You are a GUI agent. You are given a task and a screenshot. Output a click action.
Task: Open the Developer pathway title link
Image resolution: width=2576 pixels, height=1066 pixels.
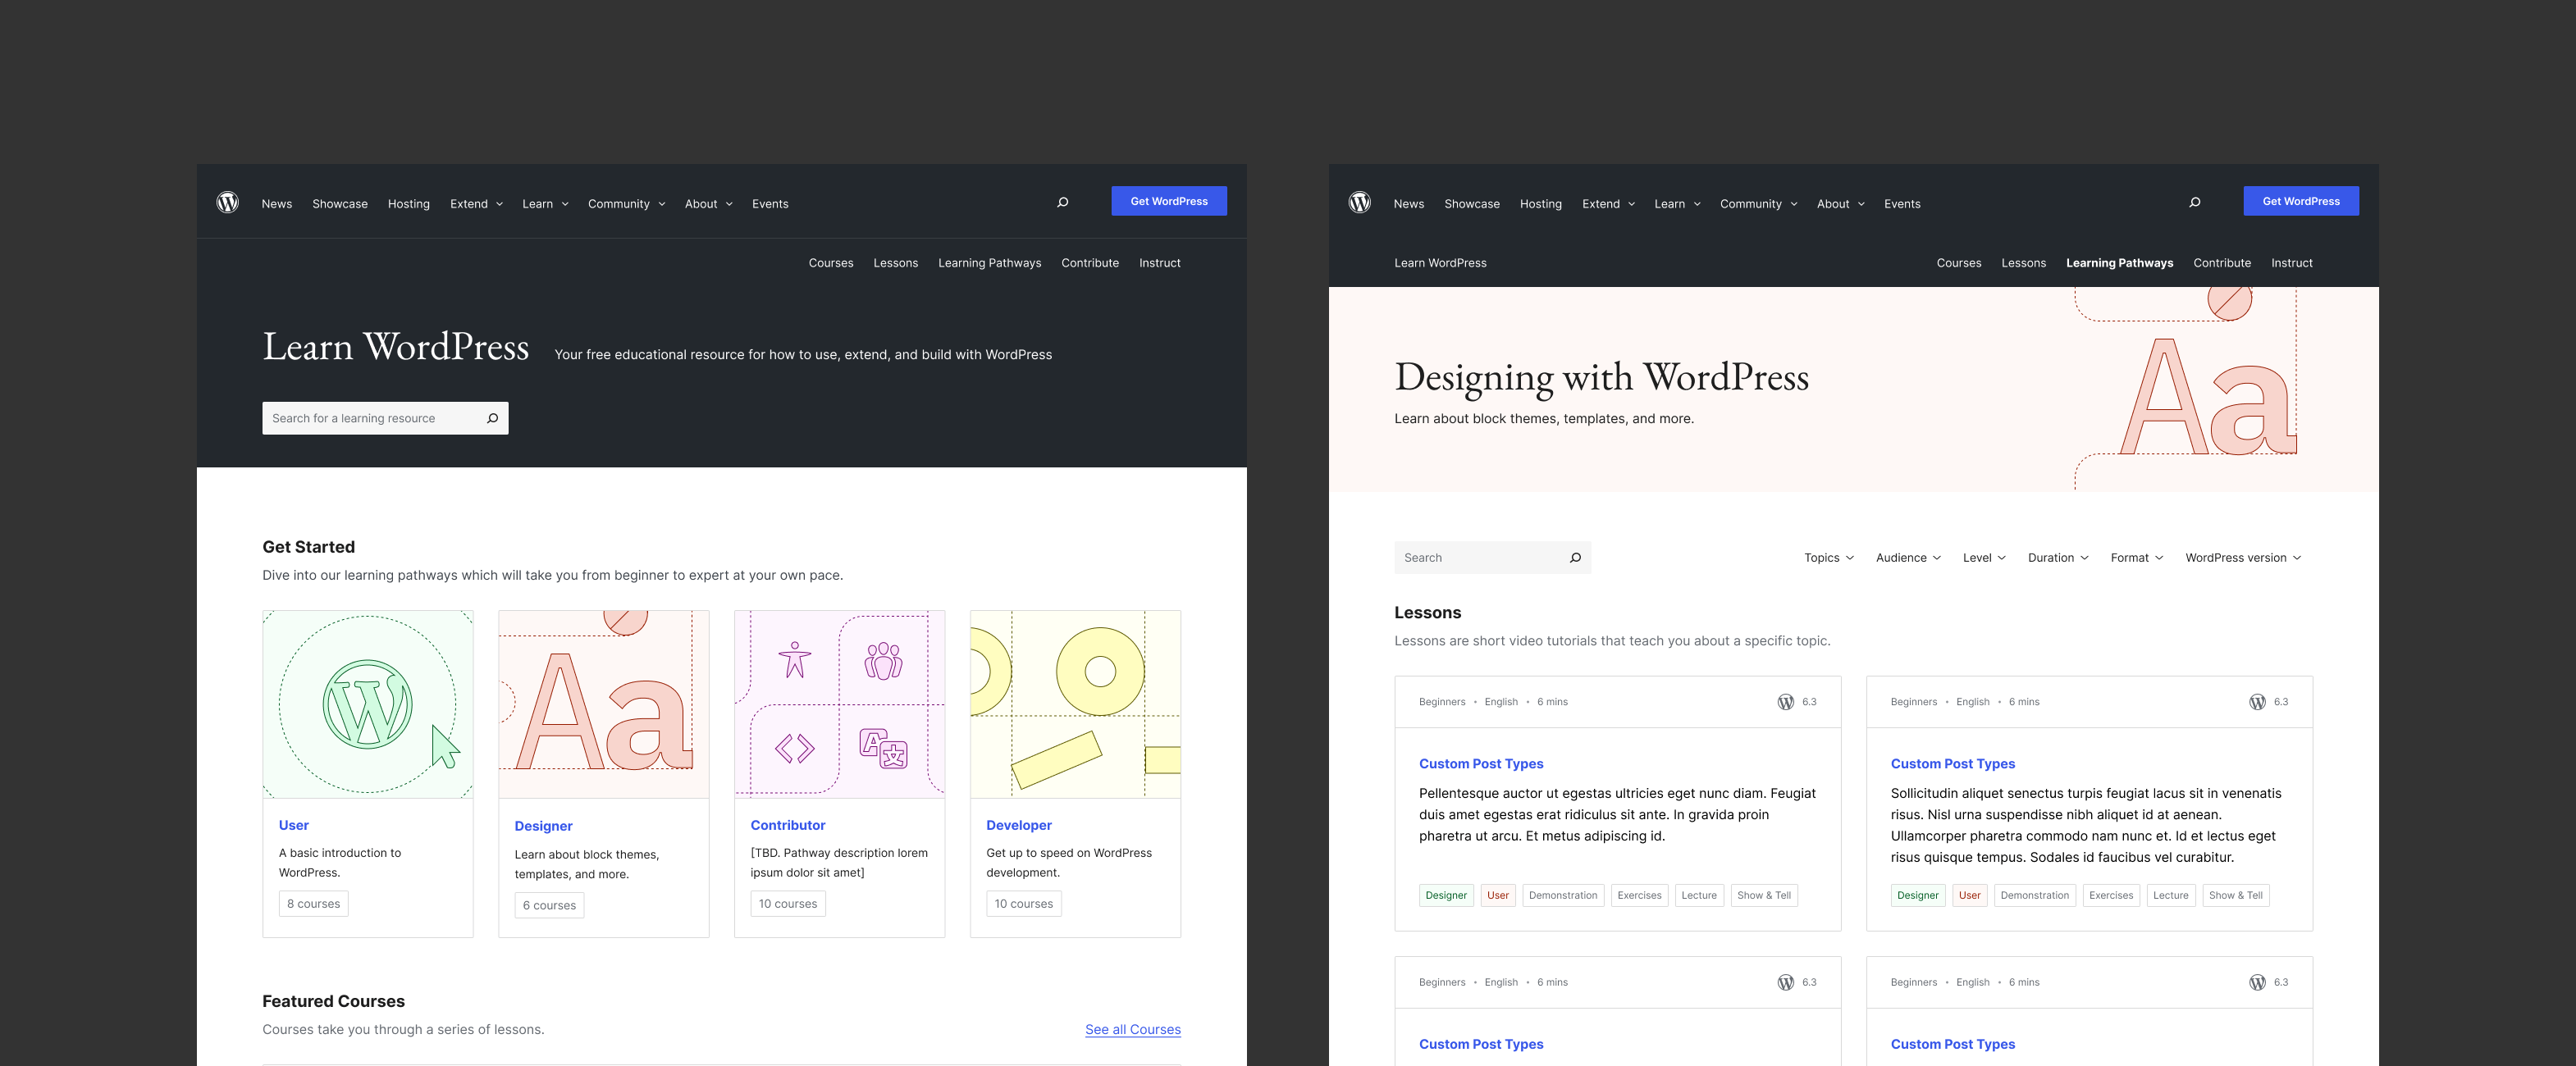tap(1018, 825)
